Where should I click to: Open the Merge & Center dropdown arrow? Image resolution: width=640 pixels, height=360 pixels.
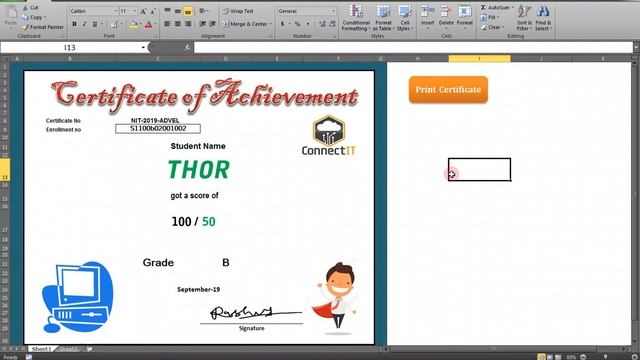tap(271, 24)
